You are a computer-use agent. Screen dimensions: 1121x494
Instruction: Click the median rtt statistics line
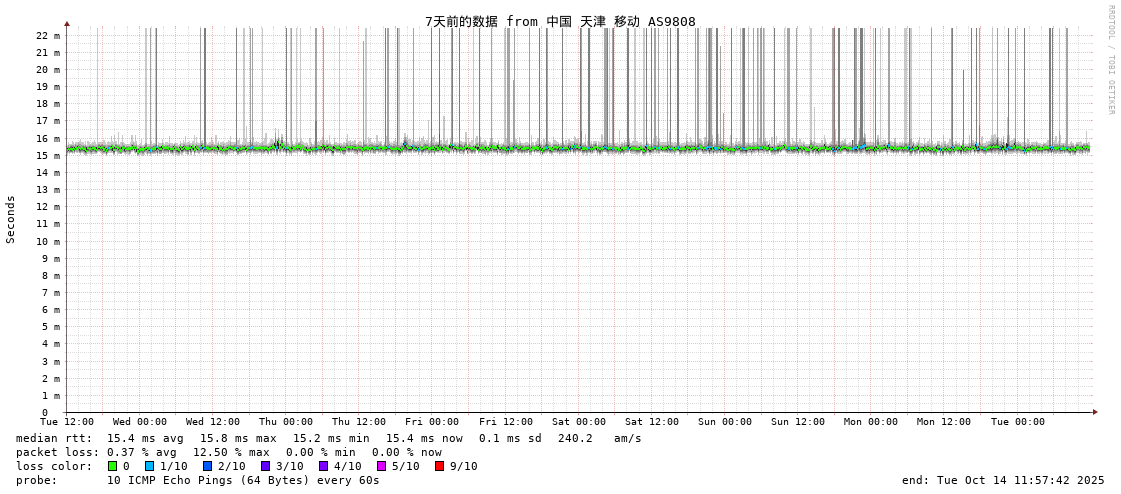[x=328, y=438]
